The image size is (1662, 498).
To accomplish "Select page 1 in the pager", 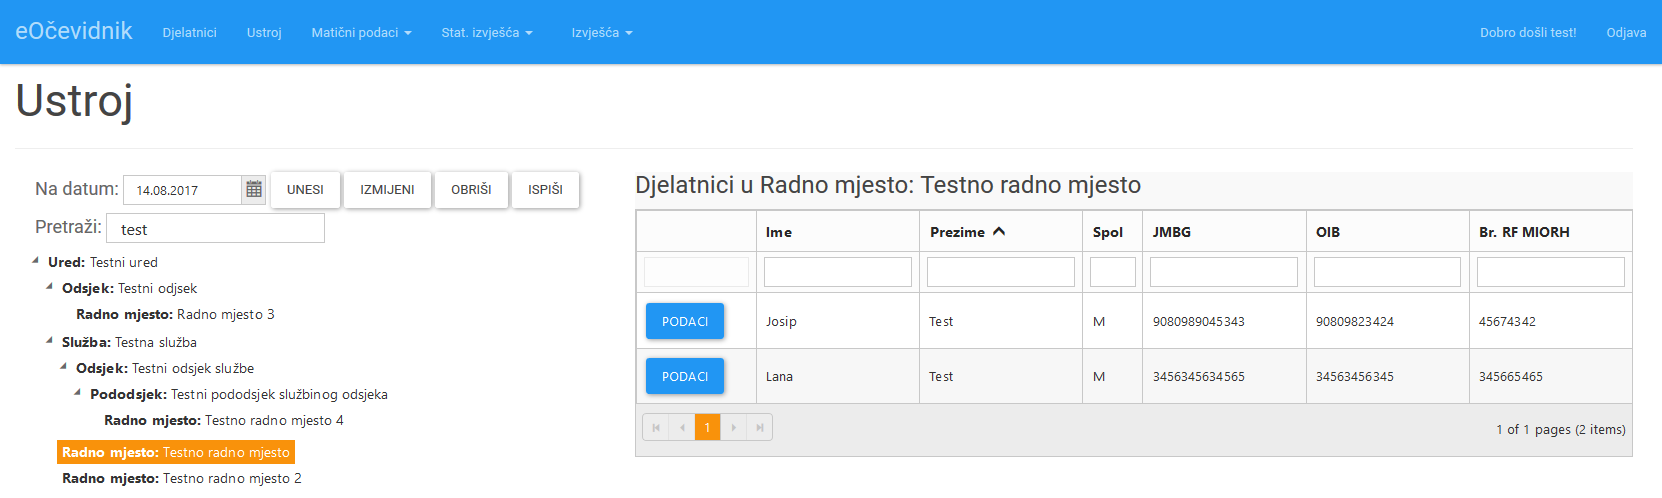I will (x=708, y=428).
